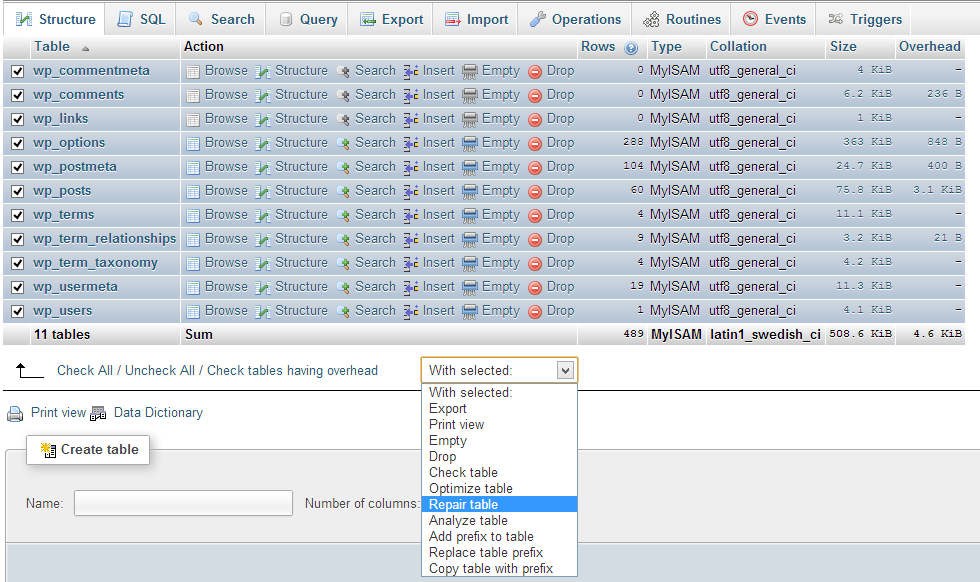The height and width of the screenshot is (582, 980).
Task: Click the Search icon for wp_options row
Action: 343,143
